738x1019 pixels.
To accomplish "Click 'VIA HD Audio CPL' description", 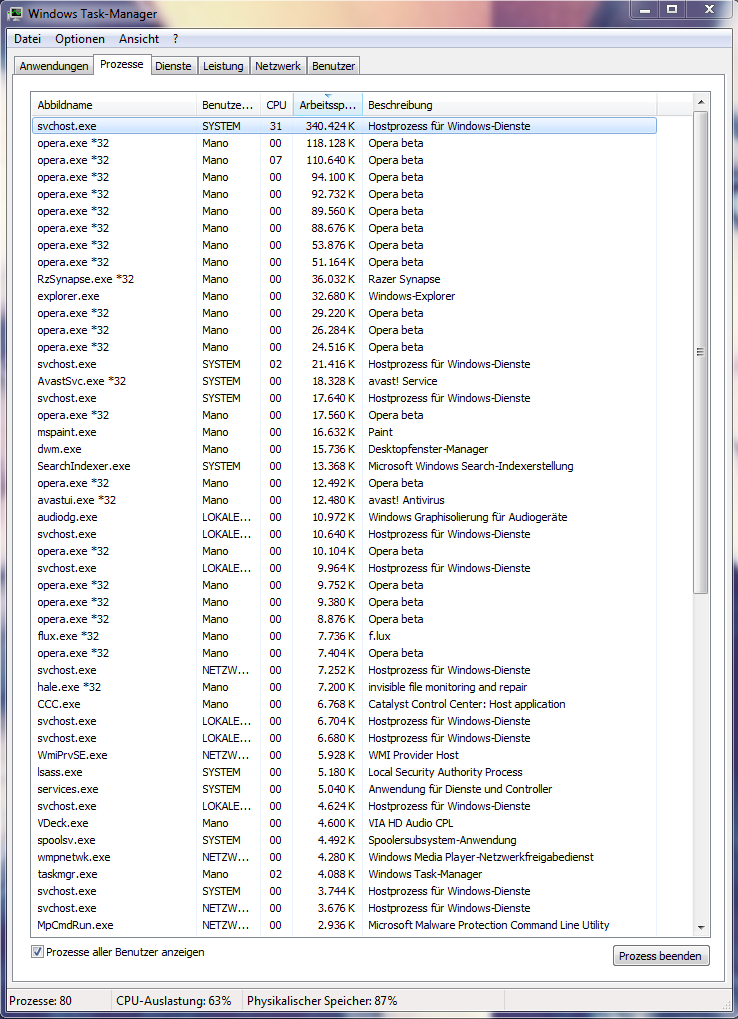I will pyautogui.click(x=411, y=823).
